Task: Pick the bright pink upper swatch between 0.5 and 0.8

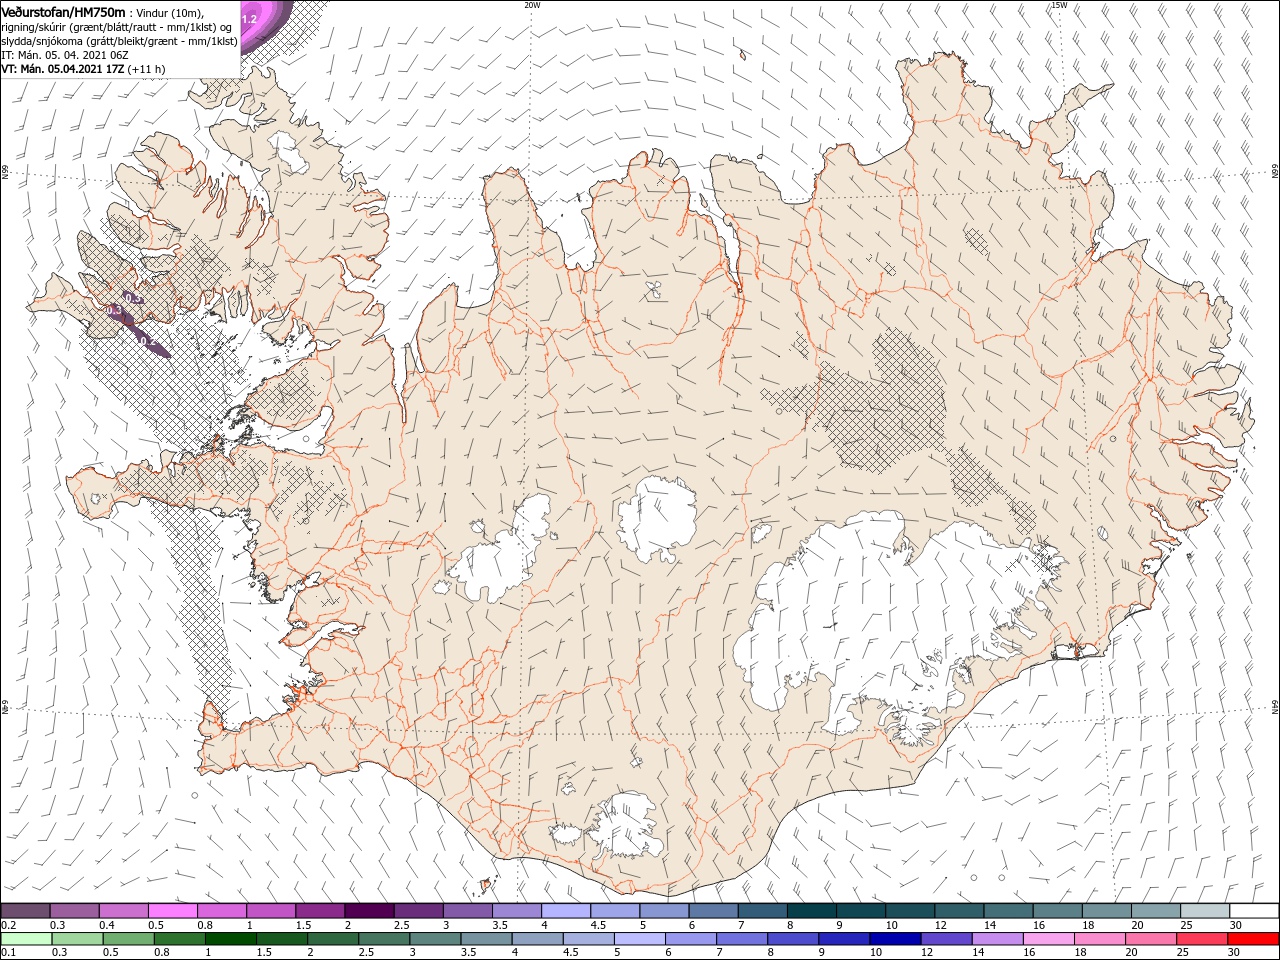Action: click(x=172, y=910)
